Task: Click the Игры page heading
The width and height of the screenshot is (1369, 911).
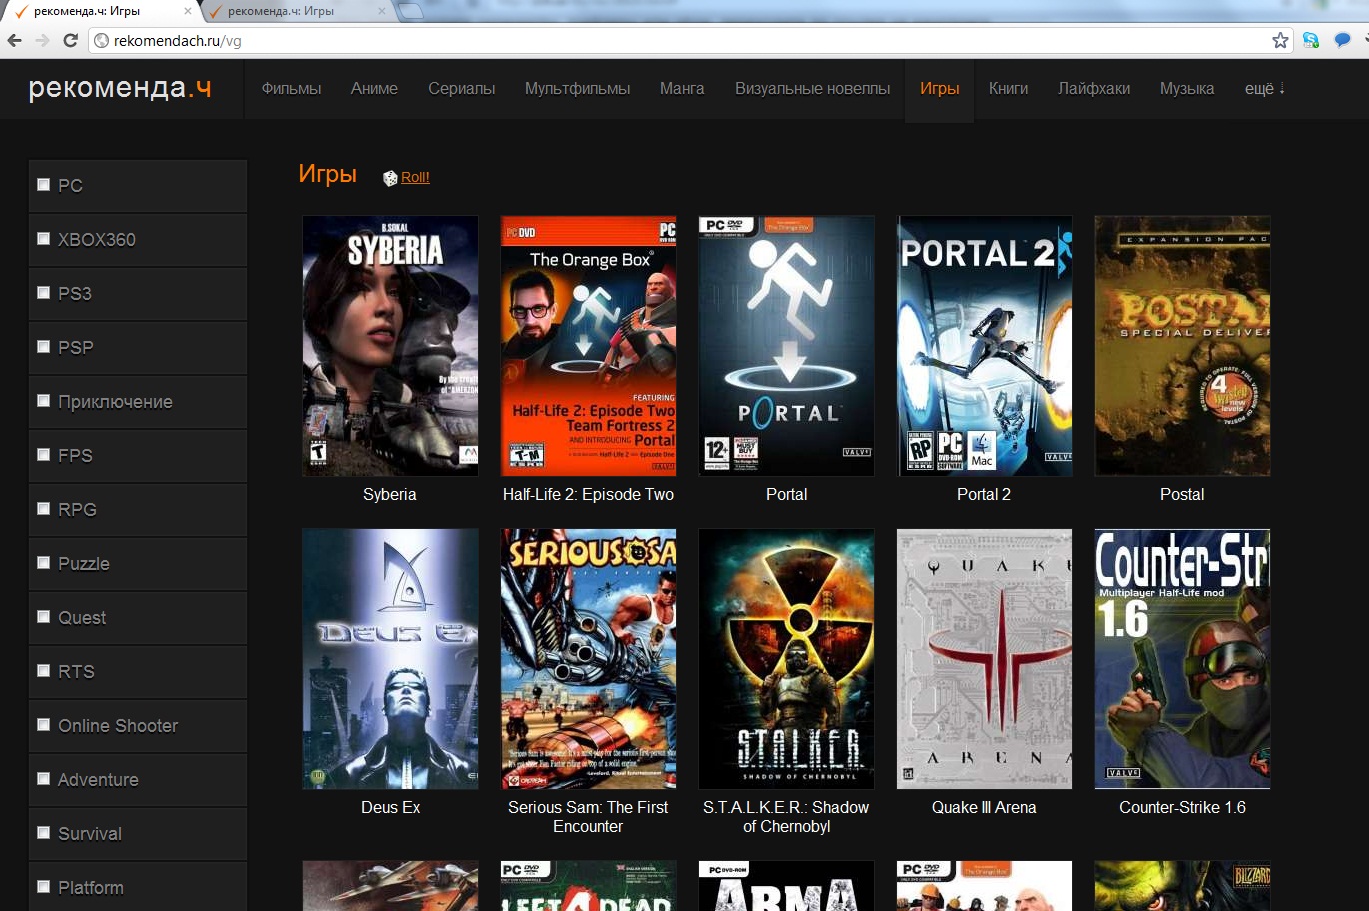Action: click(x=328, y=175)
